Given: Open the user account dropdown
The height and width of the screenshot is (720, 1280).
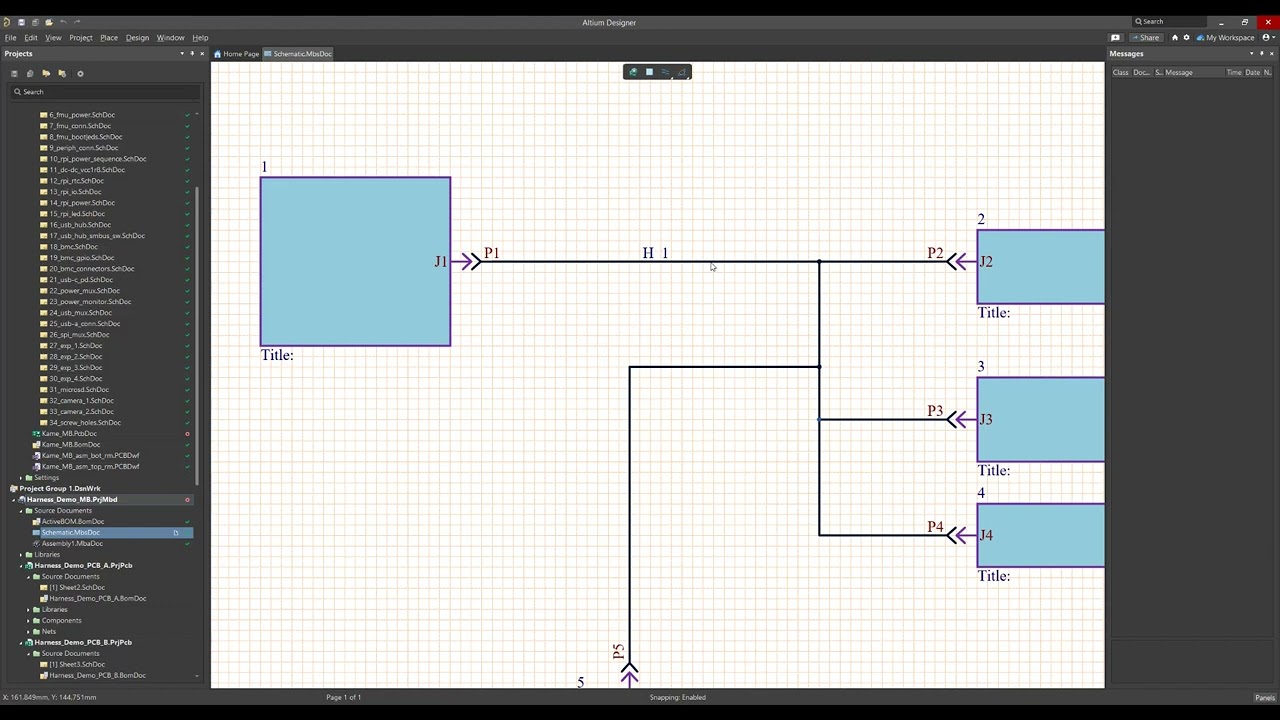Looking at the screenshot, I should coord(1267,38).
